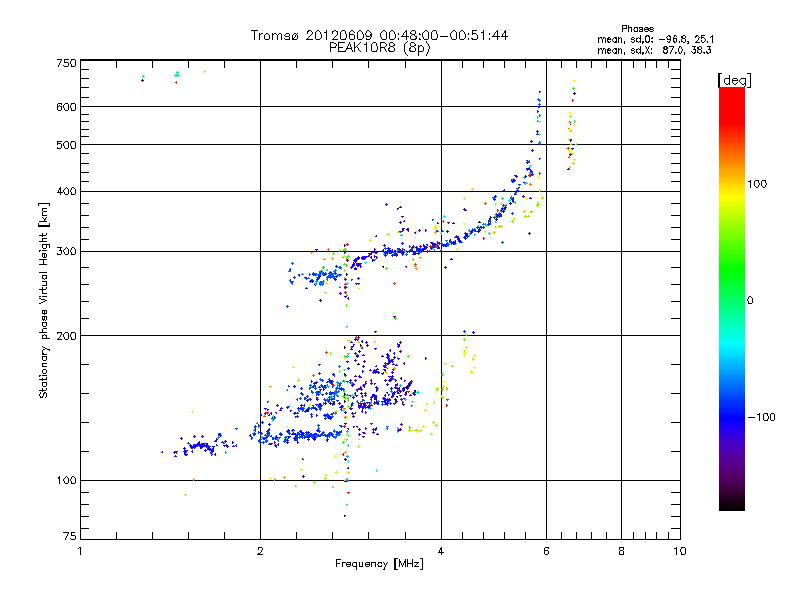The height and width of the screenshot is (600, 800).
Task: Pick the black bottom of the colorbar
Action: point(732,503)
